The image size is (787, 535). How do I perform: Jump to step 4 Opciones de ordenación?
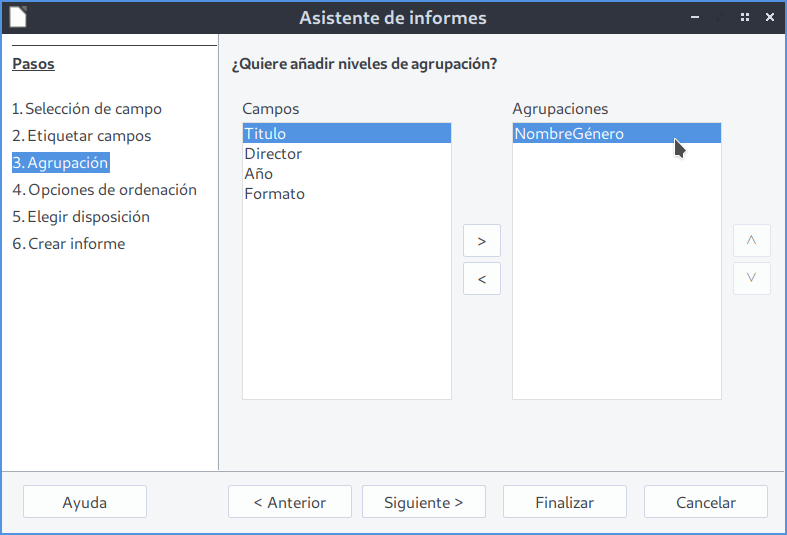tap(104, 189)
